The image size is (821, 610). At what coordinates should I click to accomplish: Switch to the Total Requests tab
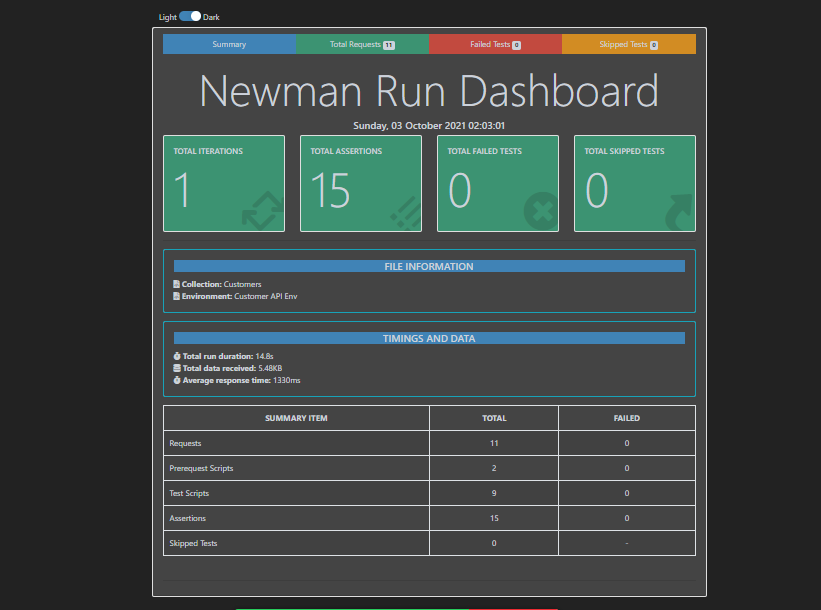click(x=362, y=44)
